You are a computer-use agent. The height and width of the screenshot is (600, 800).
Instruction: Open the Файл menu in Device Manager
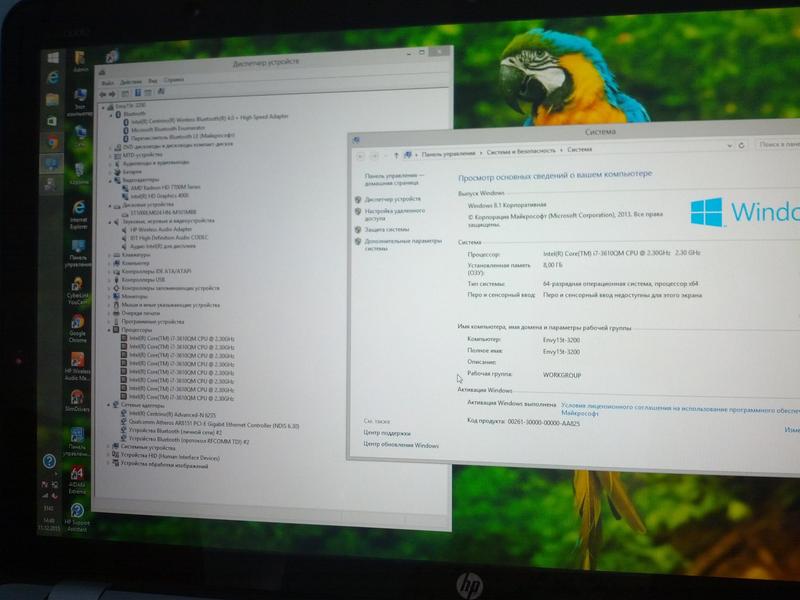tap(105, 79)
